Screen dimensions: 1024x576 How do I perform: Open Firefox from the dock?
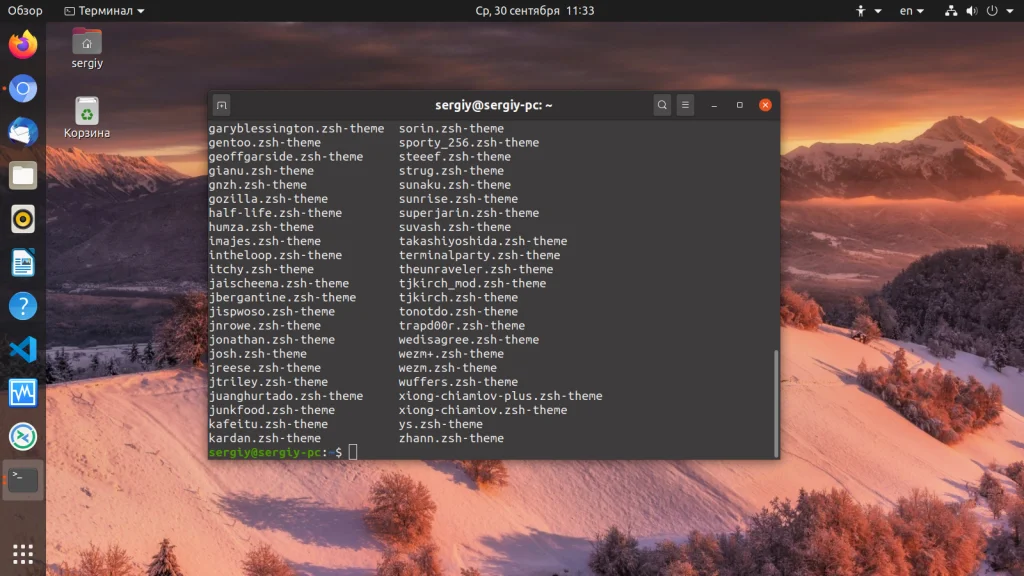click(23, 45)
